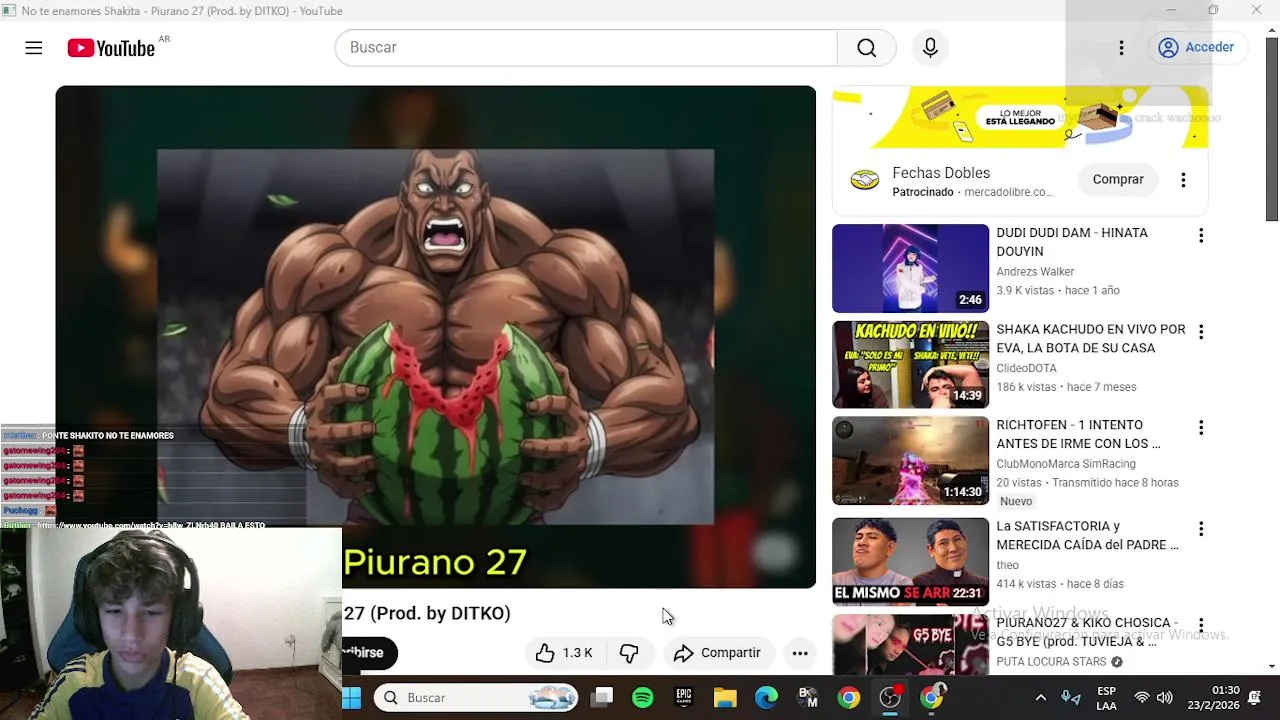Open Spotify from the taskbar

coord(643,698)
